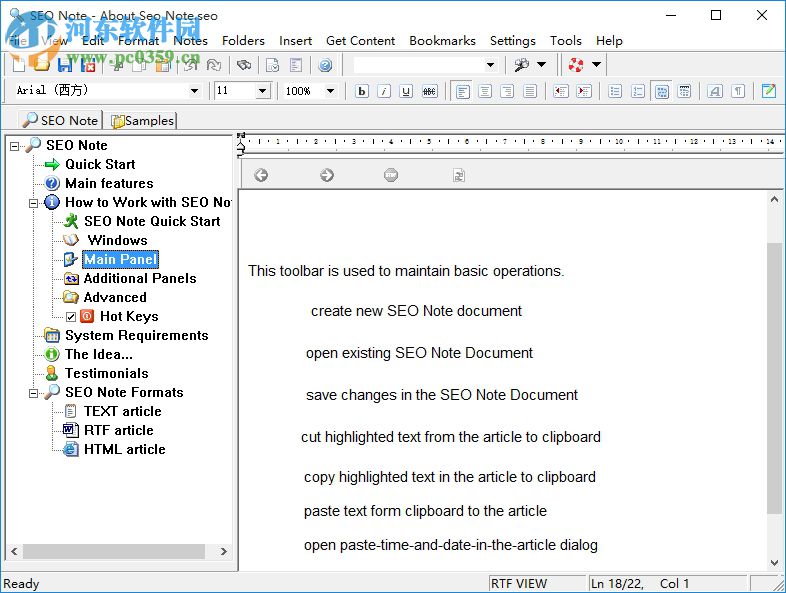Click the Save document icon

[65, 65]
